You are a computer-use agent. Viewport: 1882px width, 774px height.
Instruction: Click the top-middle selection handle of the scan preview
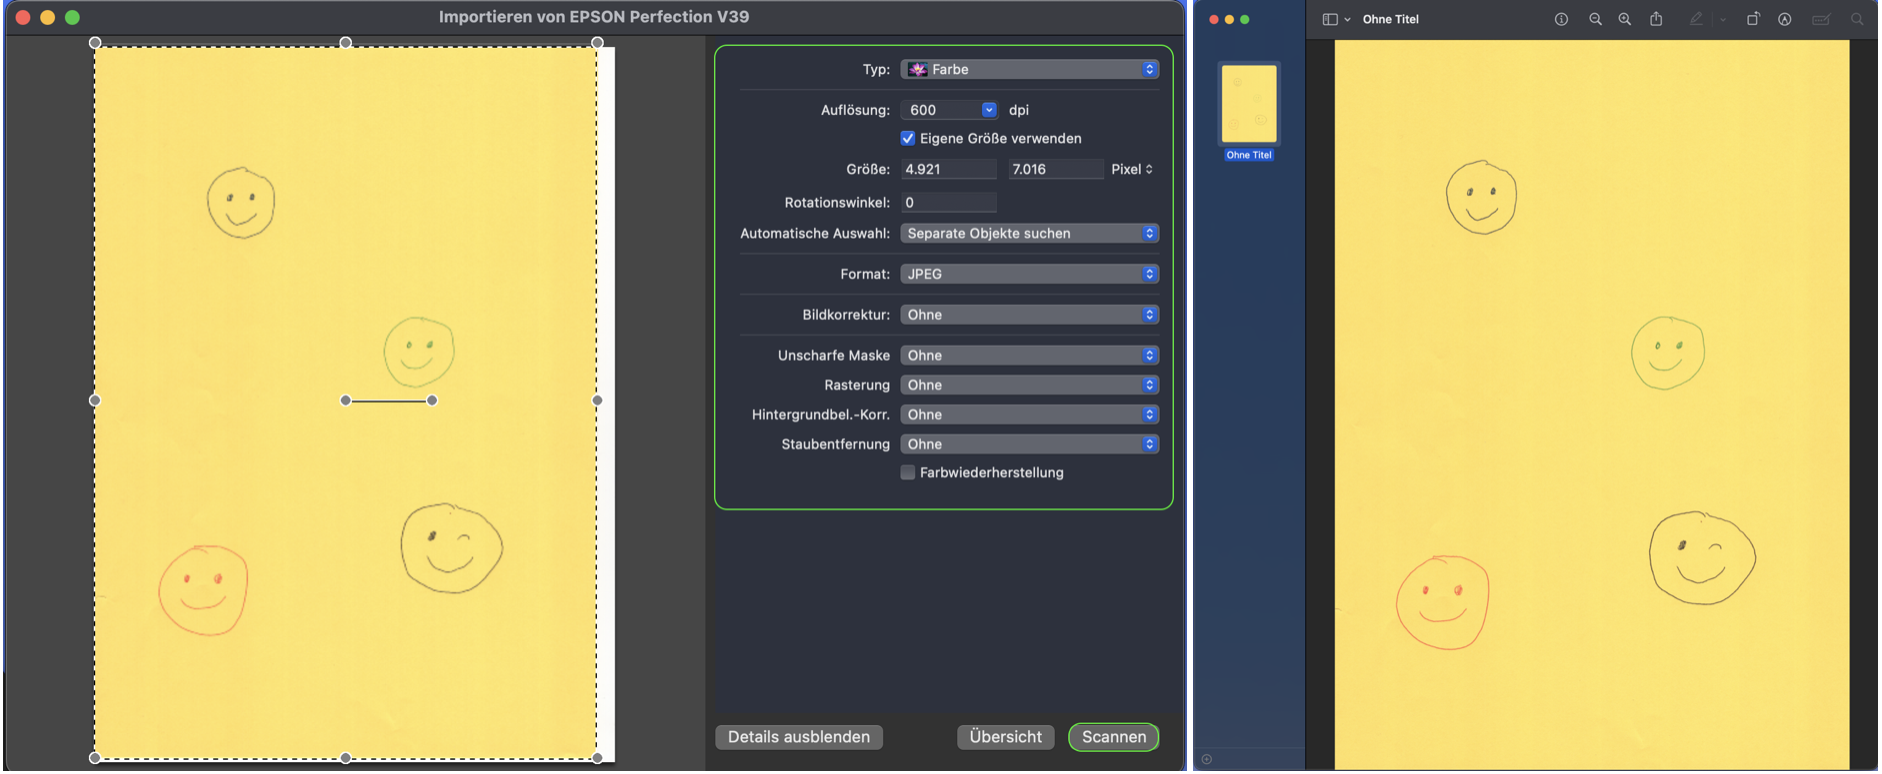346,43
